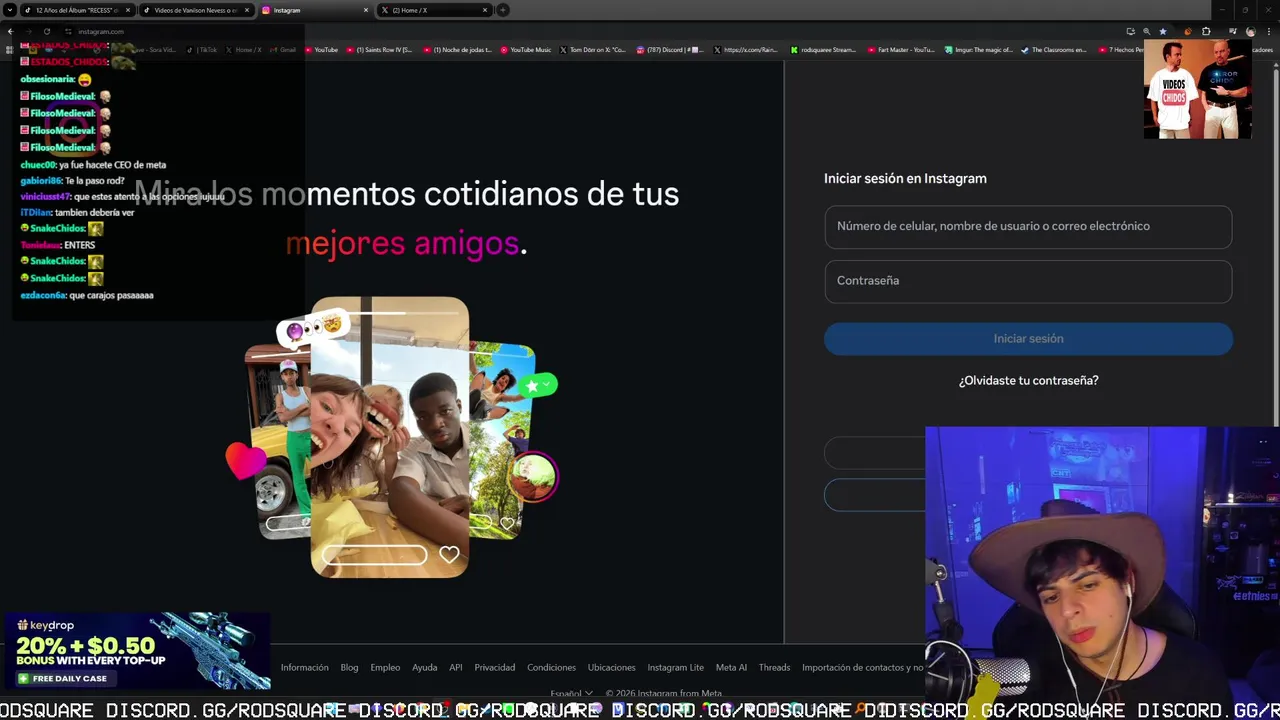Open the Privacidad footer link
The image size is (1280, 720).
[x=495, y=668]
